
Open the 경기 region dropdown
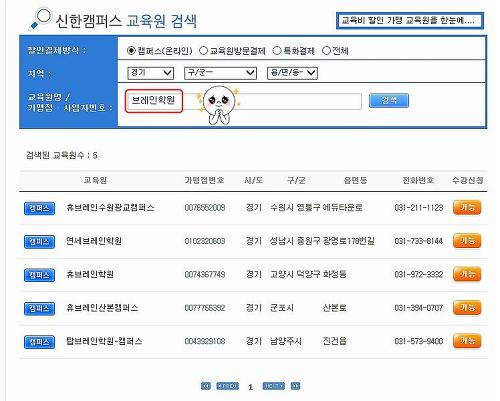[151, 73]
